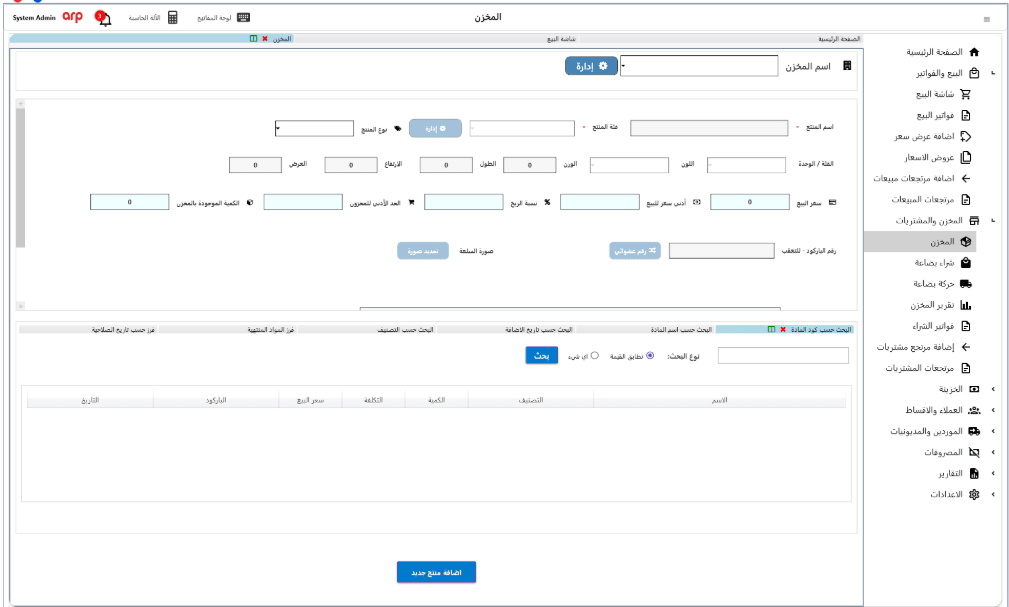Open فرز المواد المنتهية tab
The width and height of the screenshot is (1009, 607).
[228, 330]
